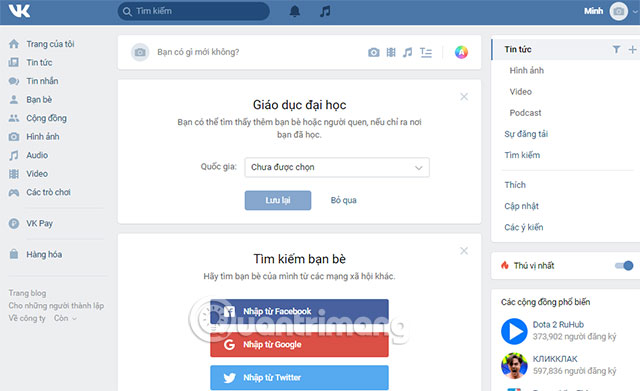Click '373,902 người đăng ký' subscriber text
This screenshot has width=640, height=391.
coord(574,337)
